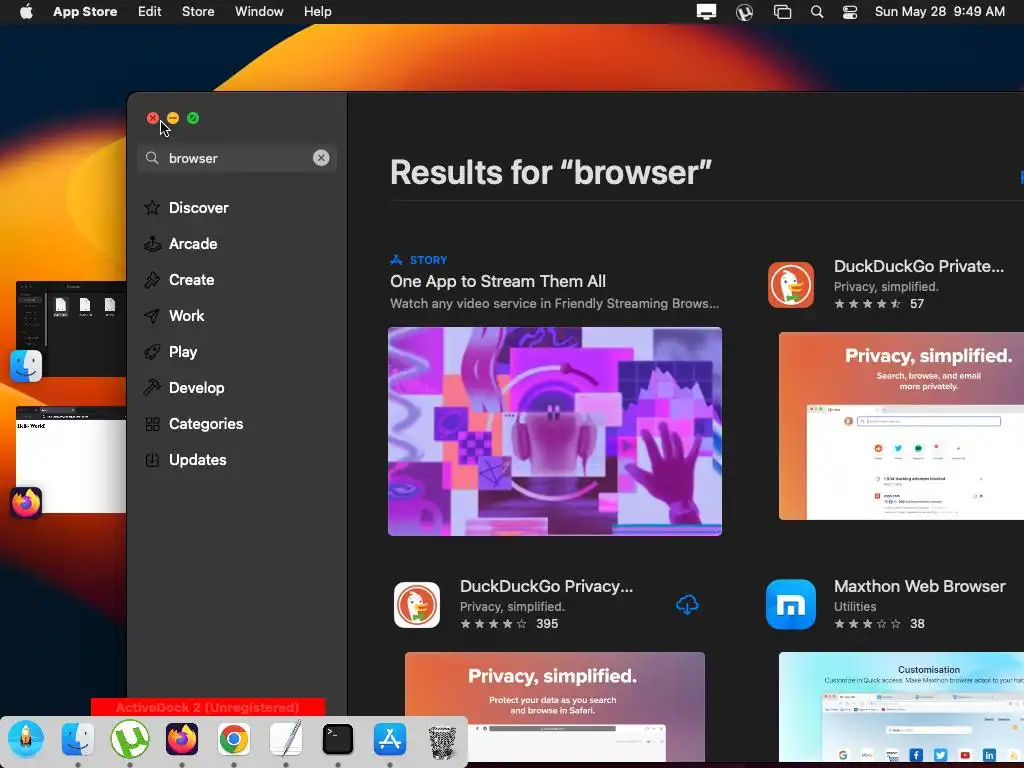The height and width of the screenshot is (768, 1024).
Task: Open Control Center in menu bar
Action: 850,12
